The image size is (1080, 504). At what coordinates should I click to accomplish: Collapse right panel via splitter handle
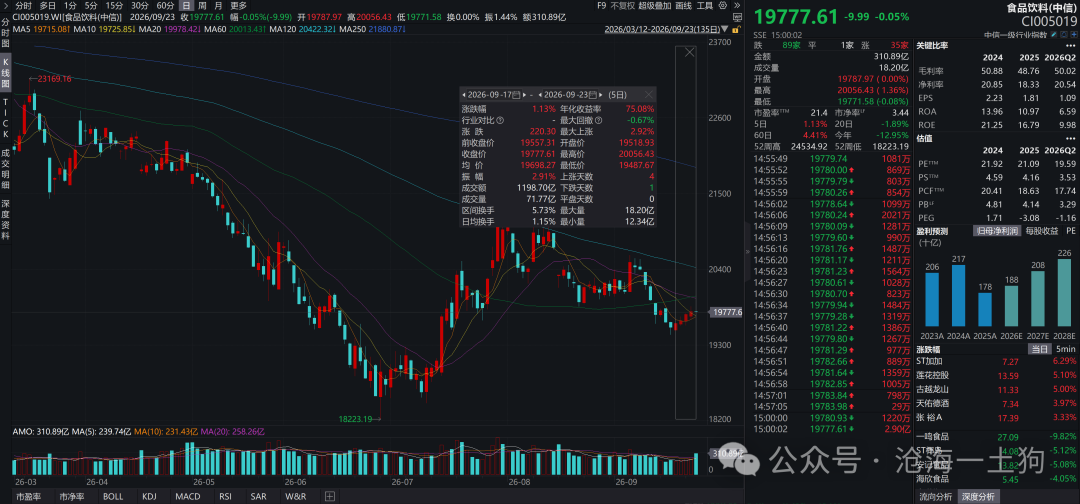[x=748, y=252]
